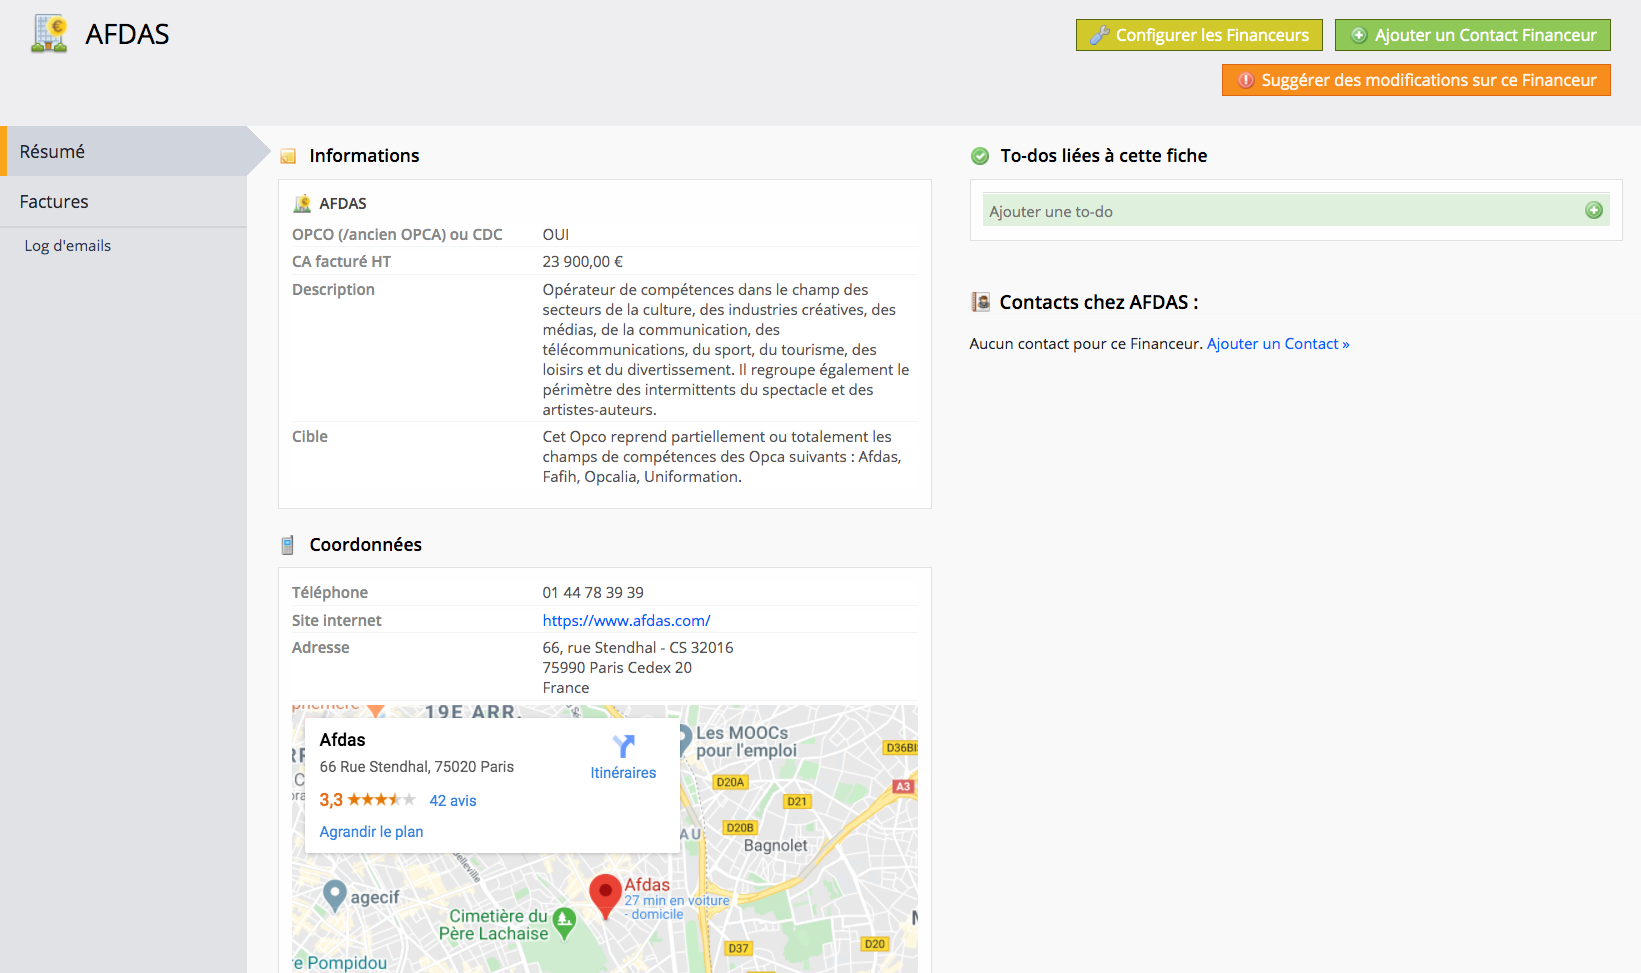The width and height of the screenshot is (1641, 973).
Task: Open the Résumé tab
Action: pos(123,151)
